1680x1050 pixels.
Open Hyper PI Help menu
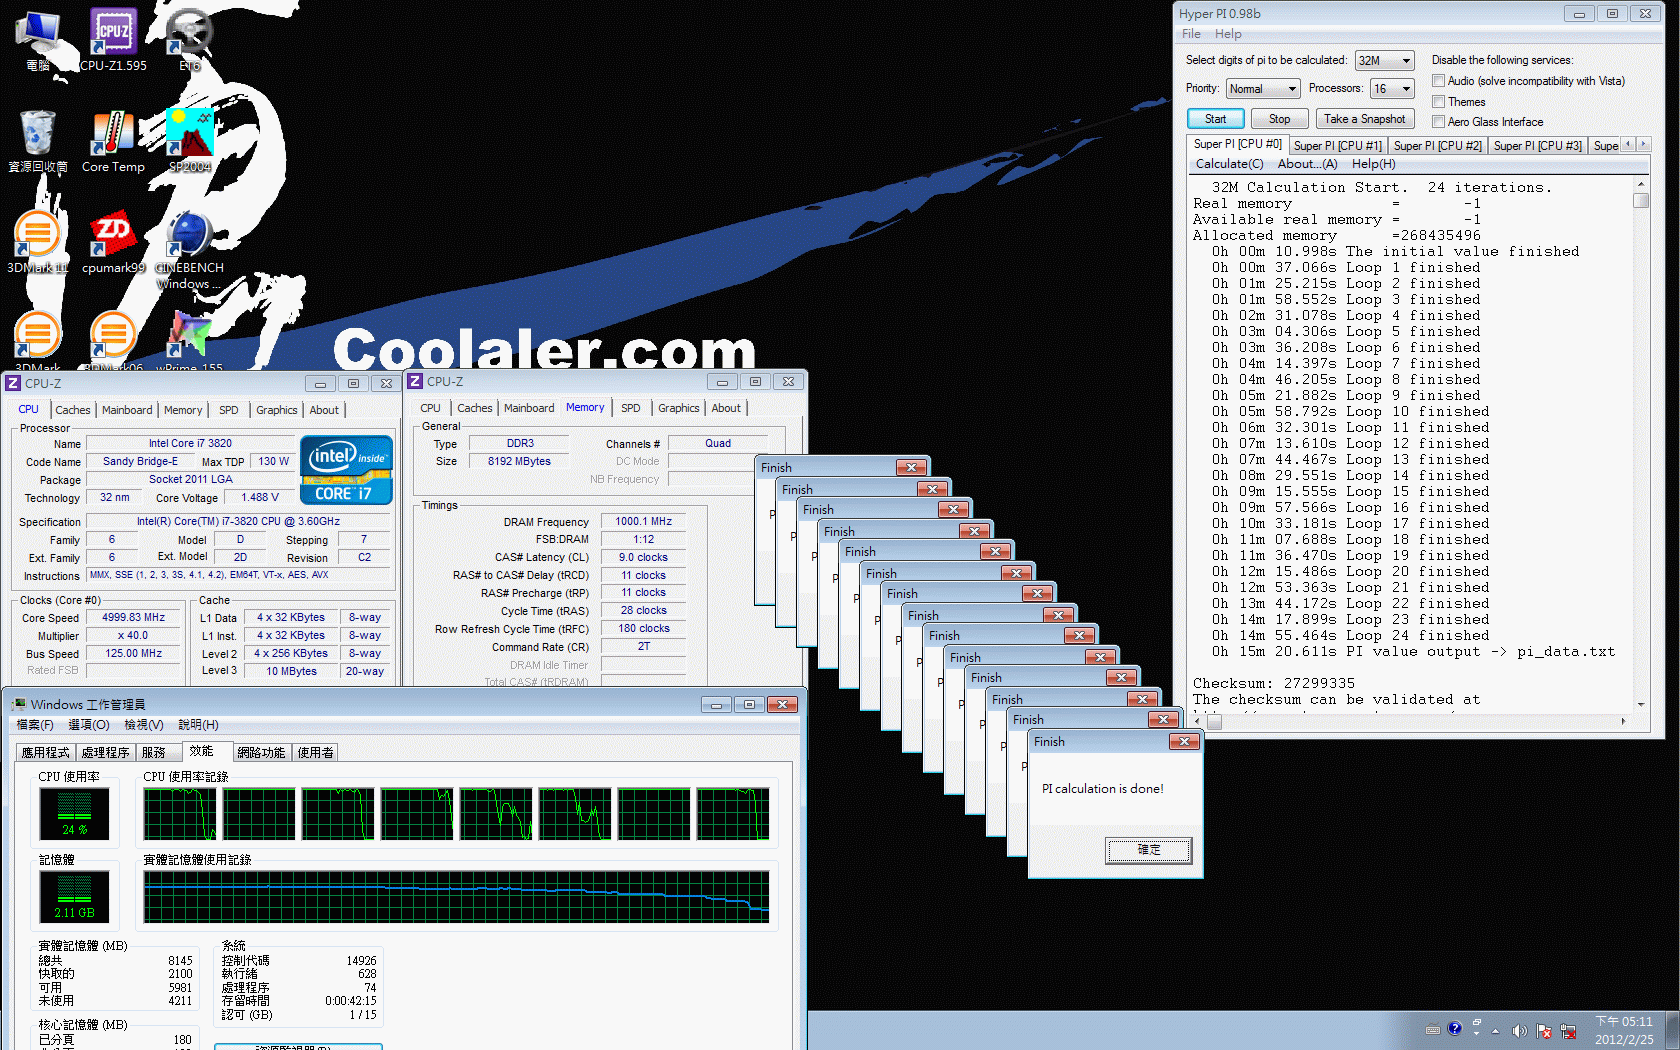tap(1228, 34)
